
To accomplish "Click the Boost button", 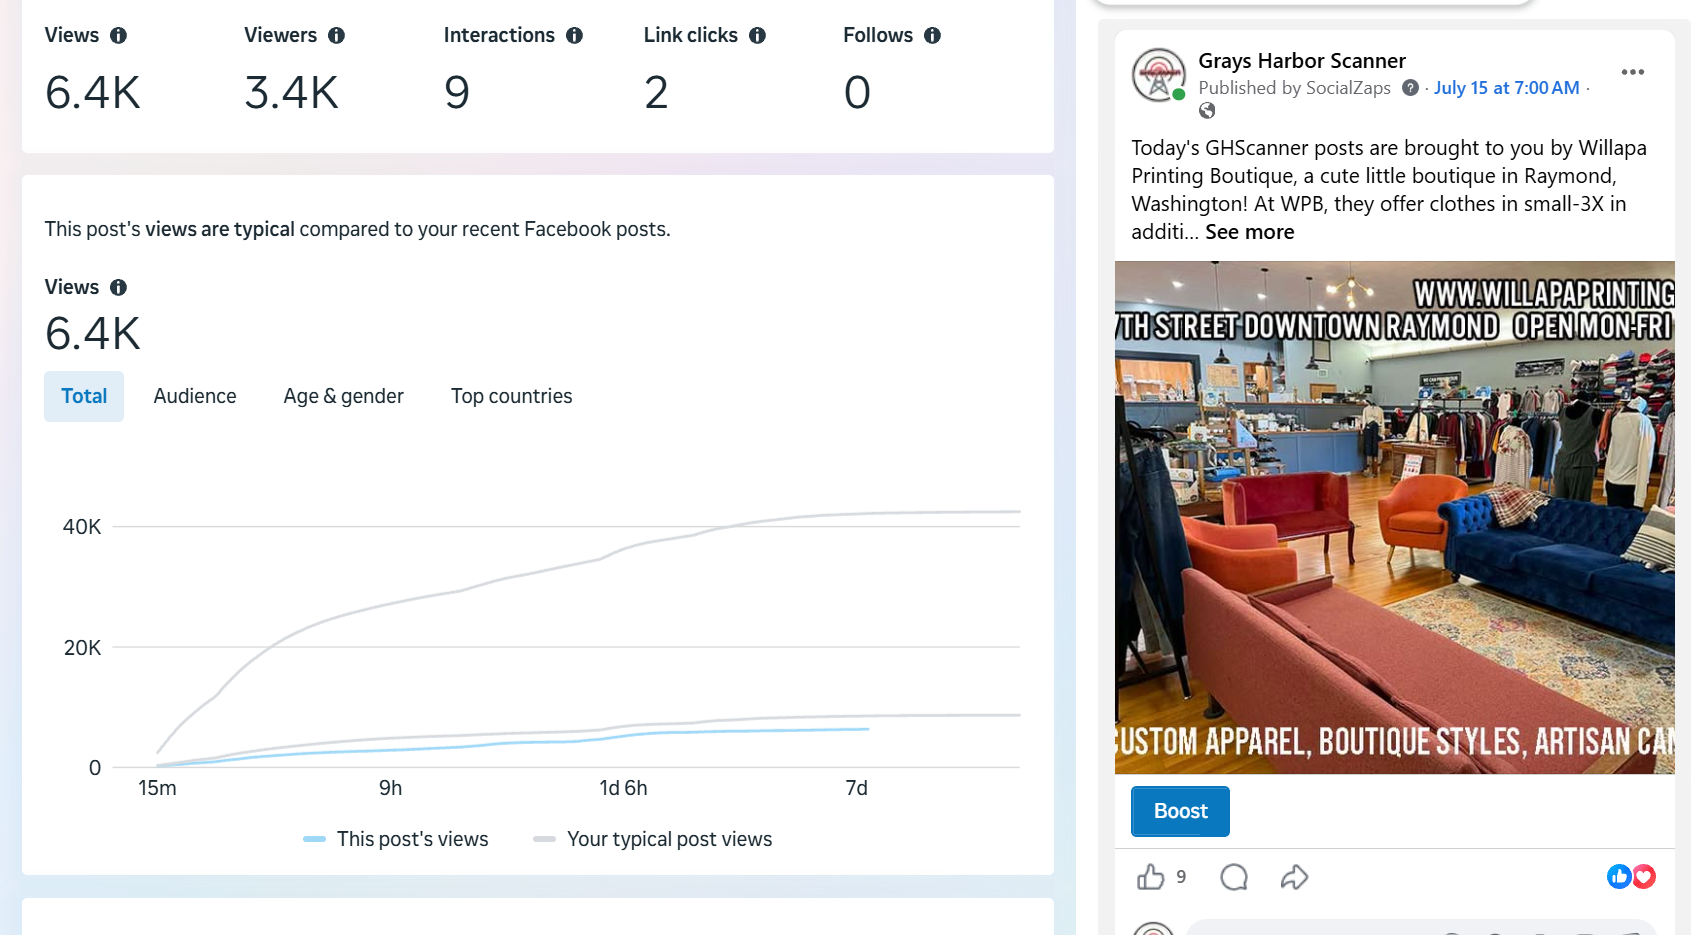I will pyautogui.click(x=1180, y=811).
